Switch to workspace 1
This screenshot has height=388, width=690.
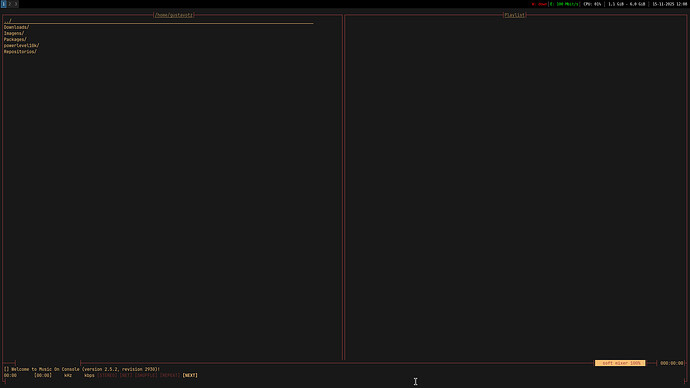[4, 4]
